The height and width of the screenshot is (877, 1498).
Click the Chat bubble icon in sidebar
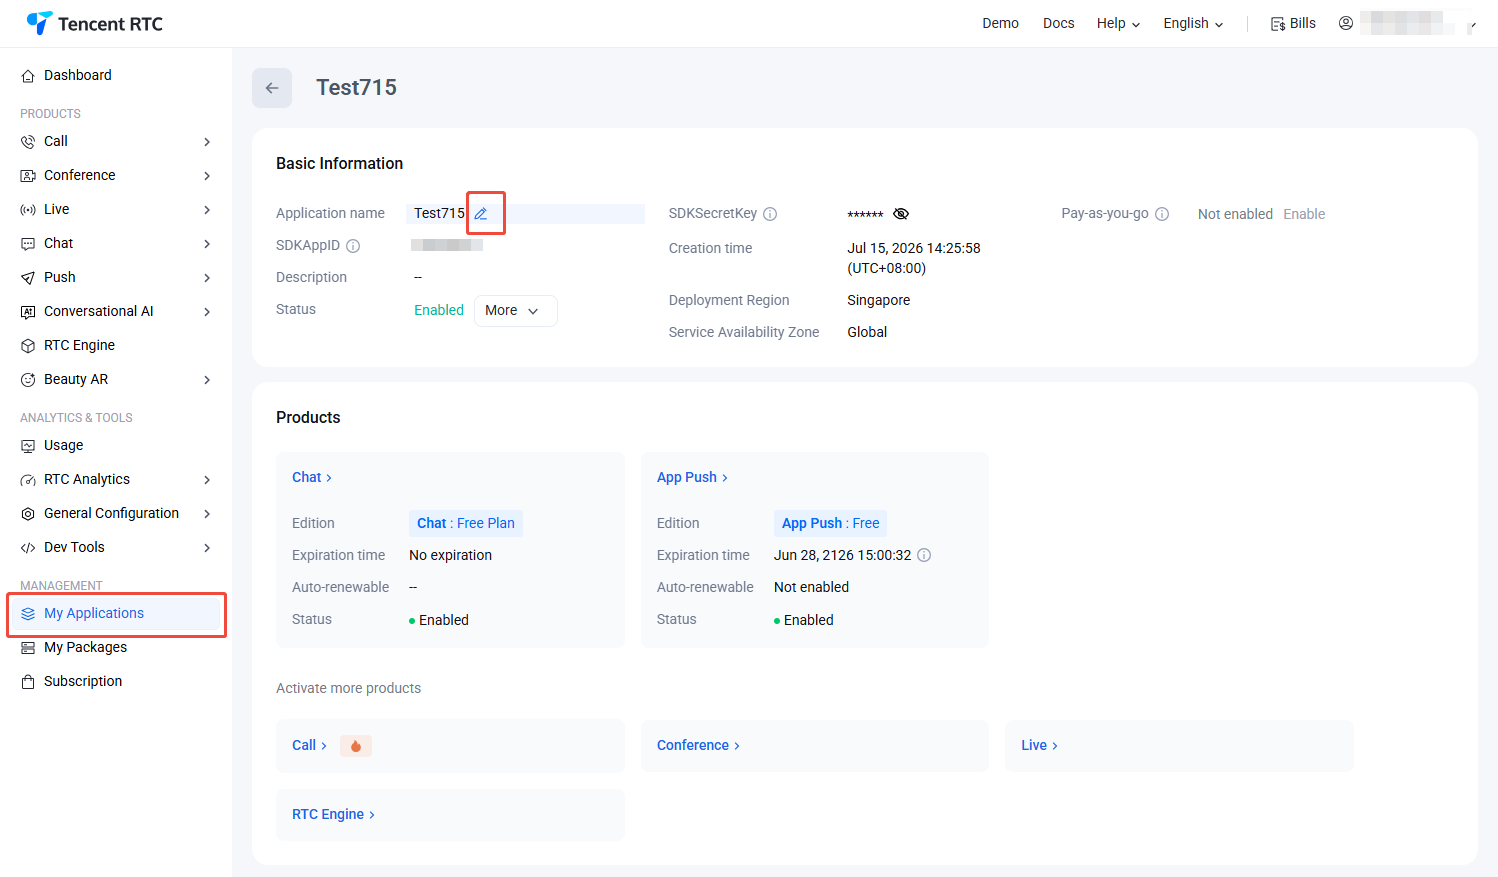tap(28, 244)
